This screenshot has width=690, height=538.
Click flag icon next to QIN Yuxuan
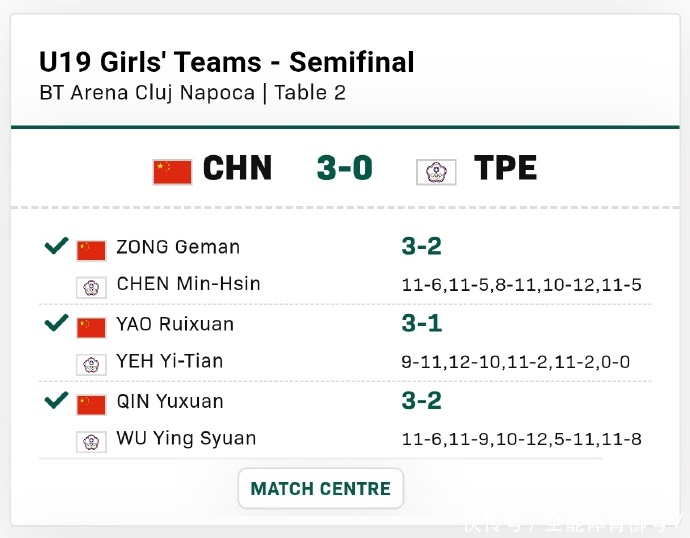pyautogui.click(x=91, y=403)
